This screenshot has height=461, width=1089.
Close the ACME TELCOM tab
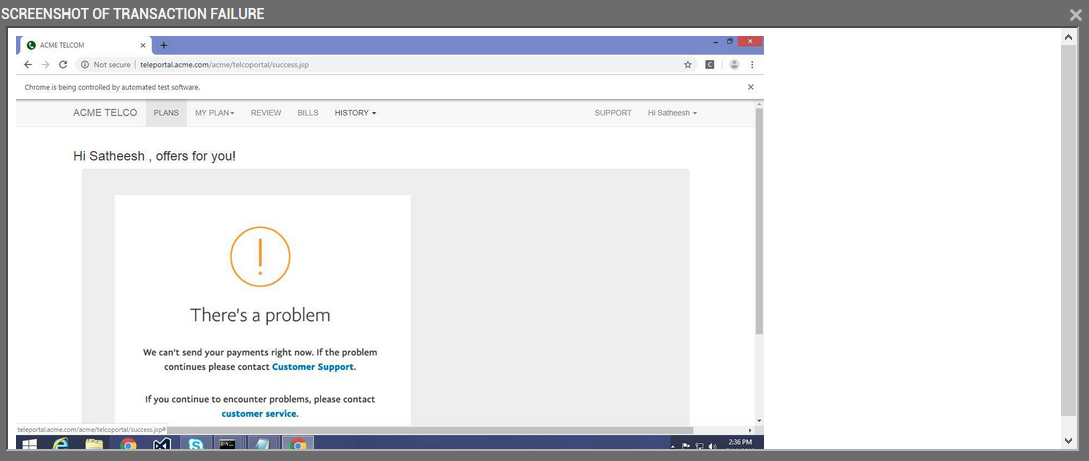[x=143, y=45]
